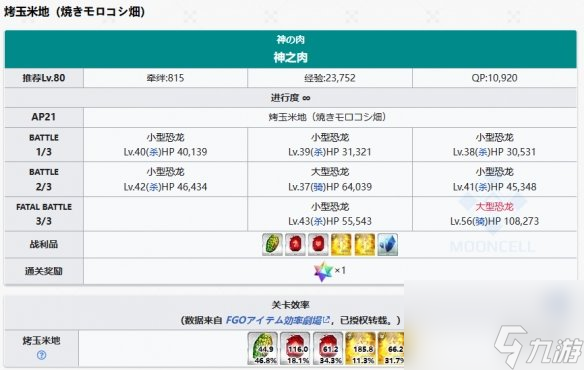Click the rainbow Saint Quartz reward icon
The height and width of the screenshot is (370, 584).
pyautogui.click(x=323, y=271)
